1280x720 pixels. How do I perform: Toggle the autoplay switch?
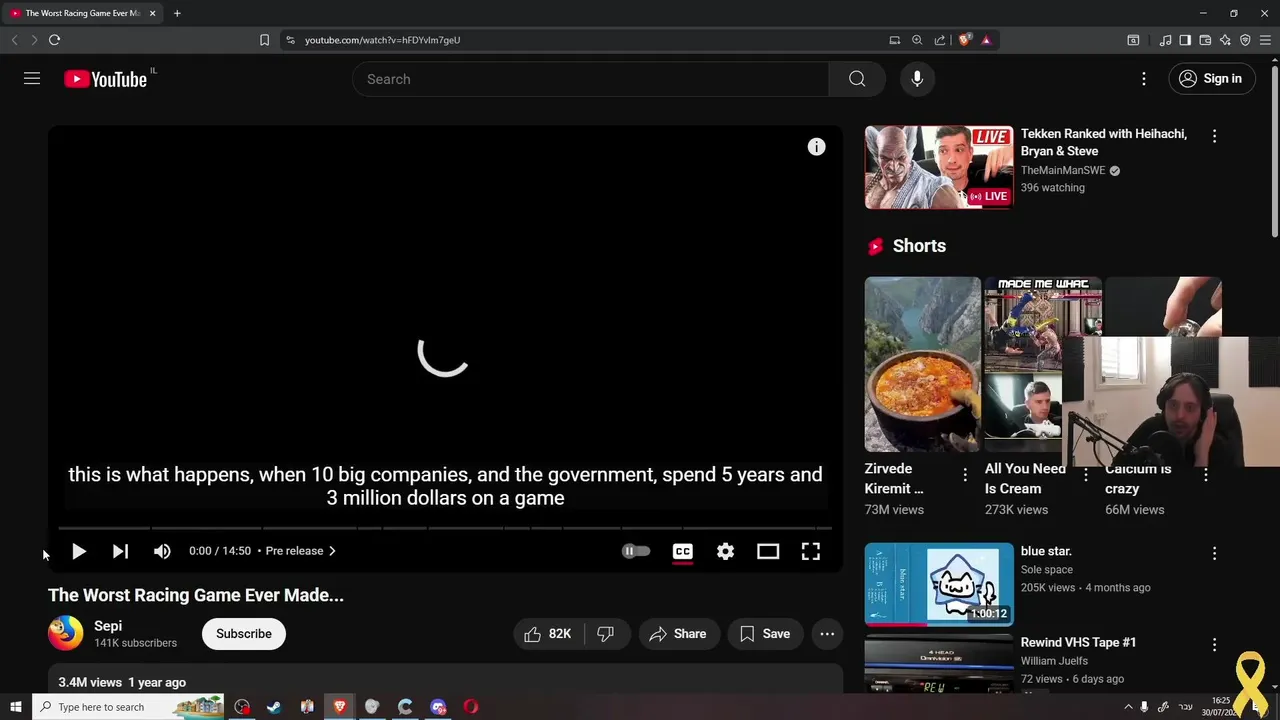pyautogui.click(x=636, y=551)
